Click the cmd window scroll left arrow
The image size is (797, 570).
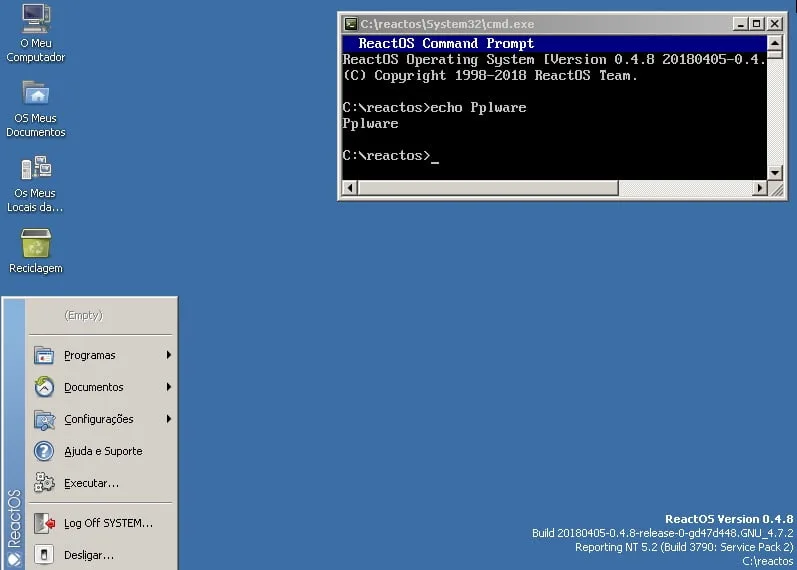coord(350,188)
